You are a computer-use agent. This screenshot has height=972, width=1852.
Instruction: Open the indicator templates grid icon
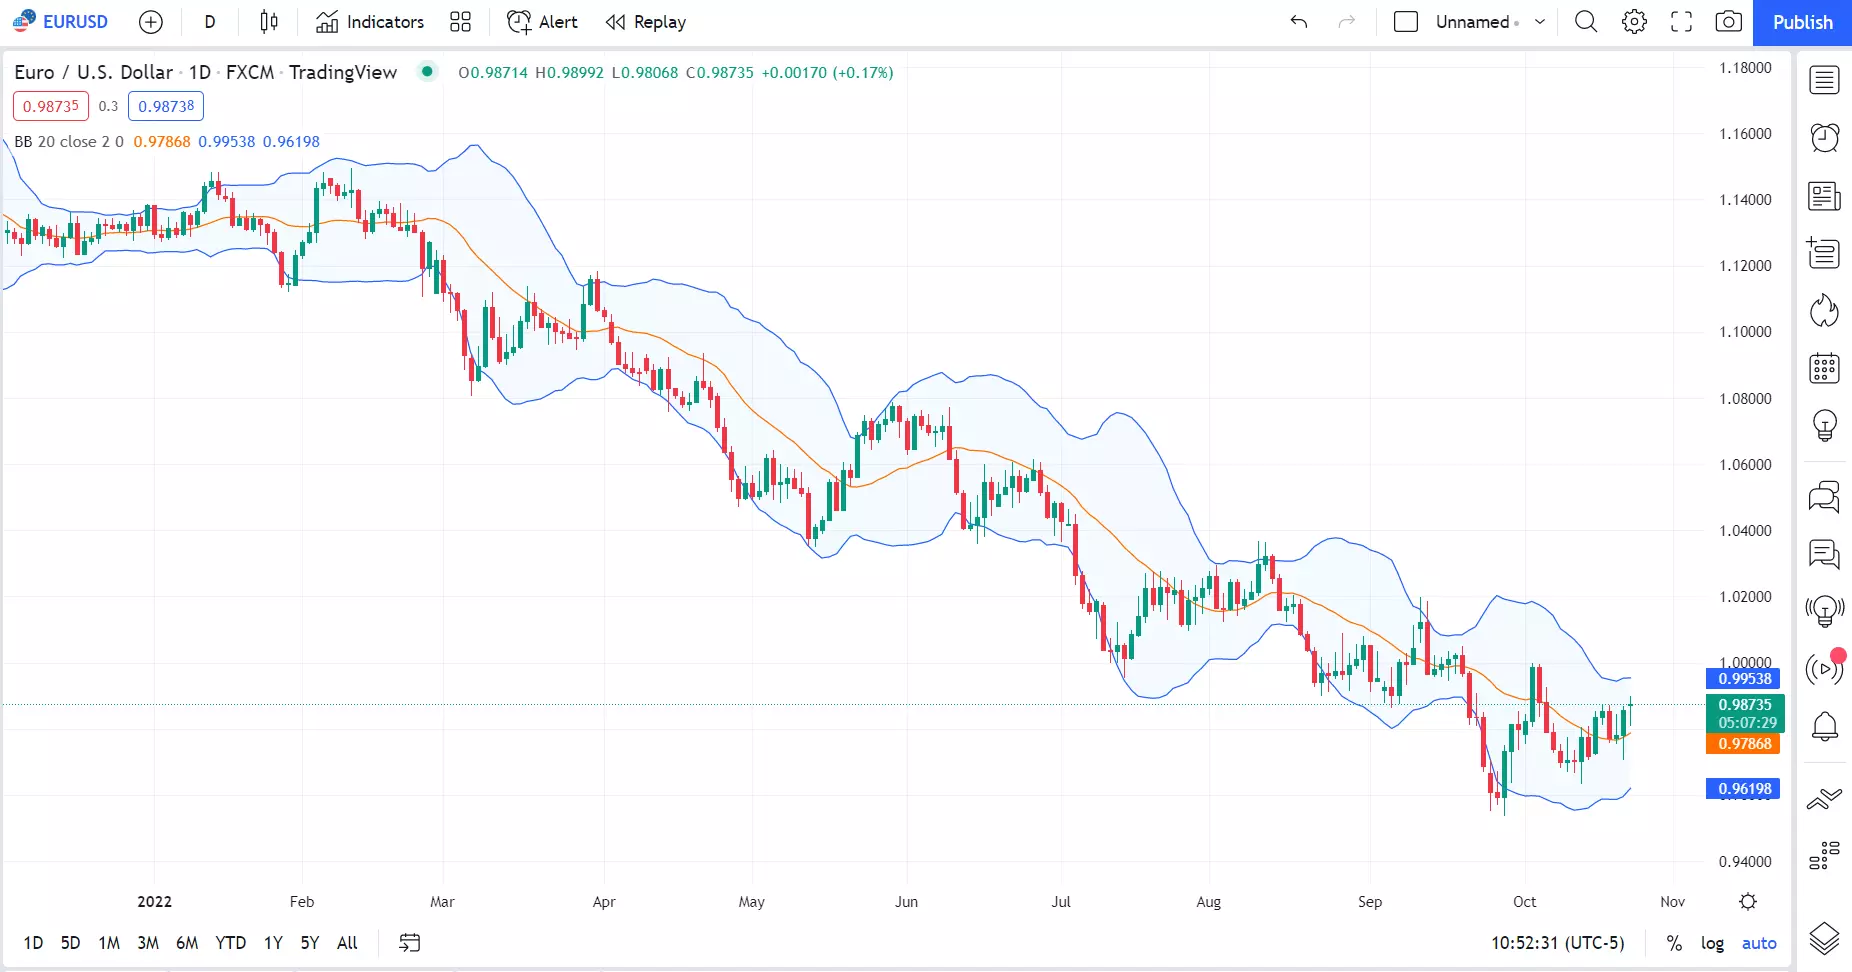pos(460,22)
